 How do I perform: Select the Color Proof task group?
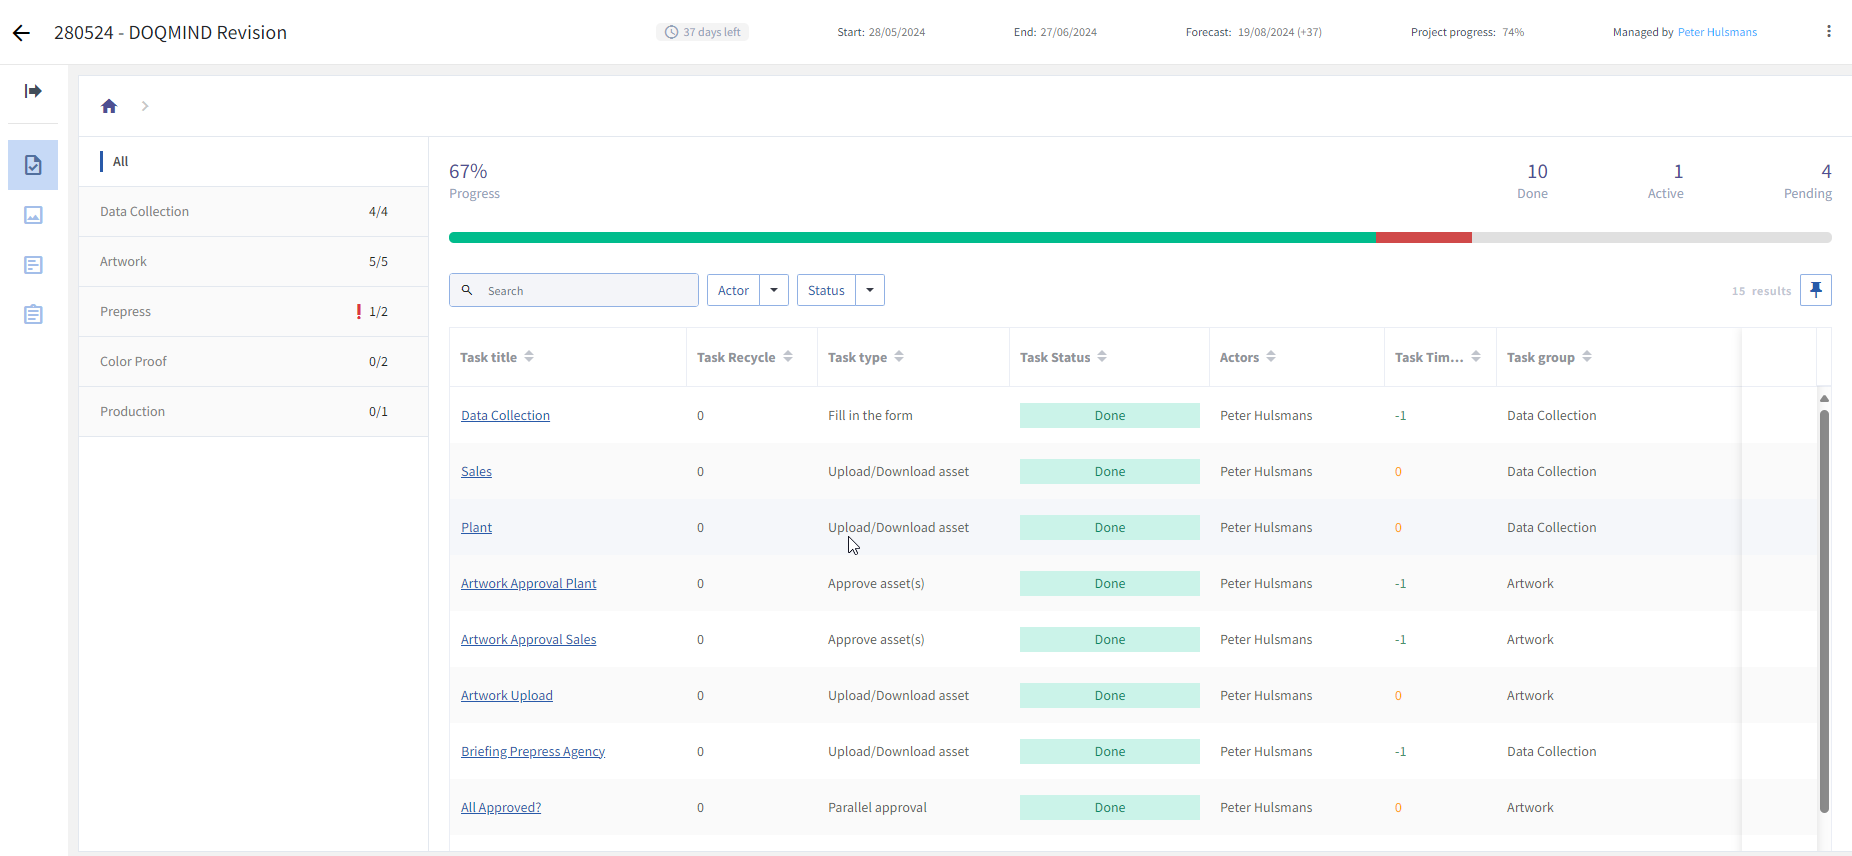point(134,362)
